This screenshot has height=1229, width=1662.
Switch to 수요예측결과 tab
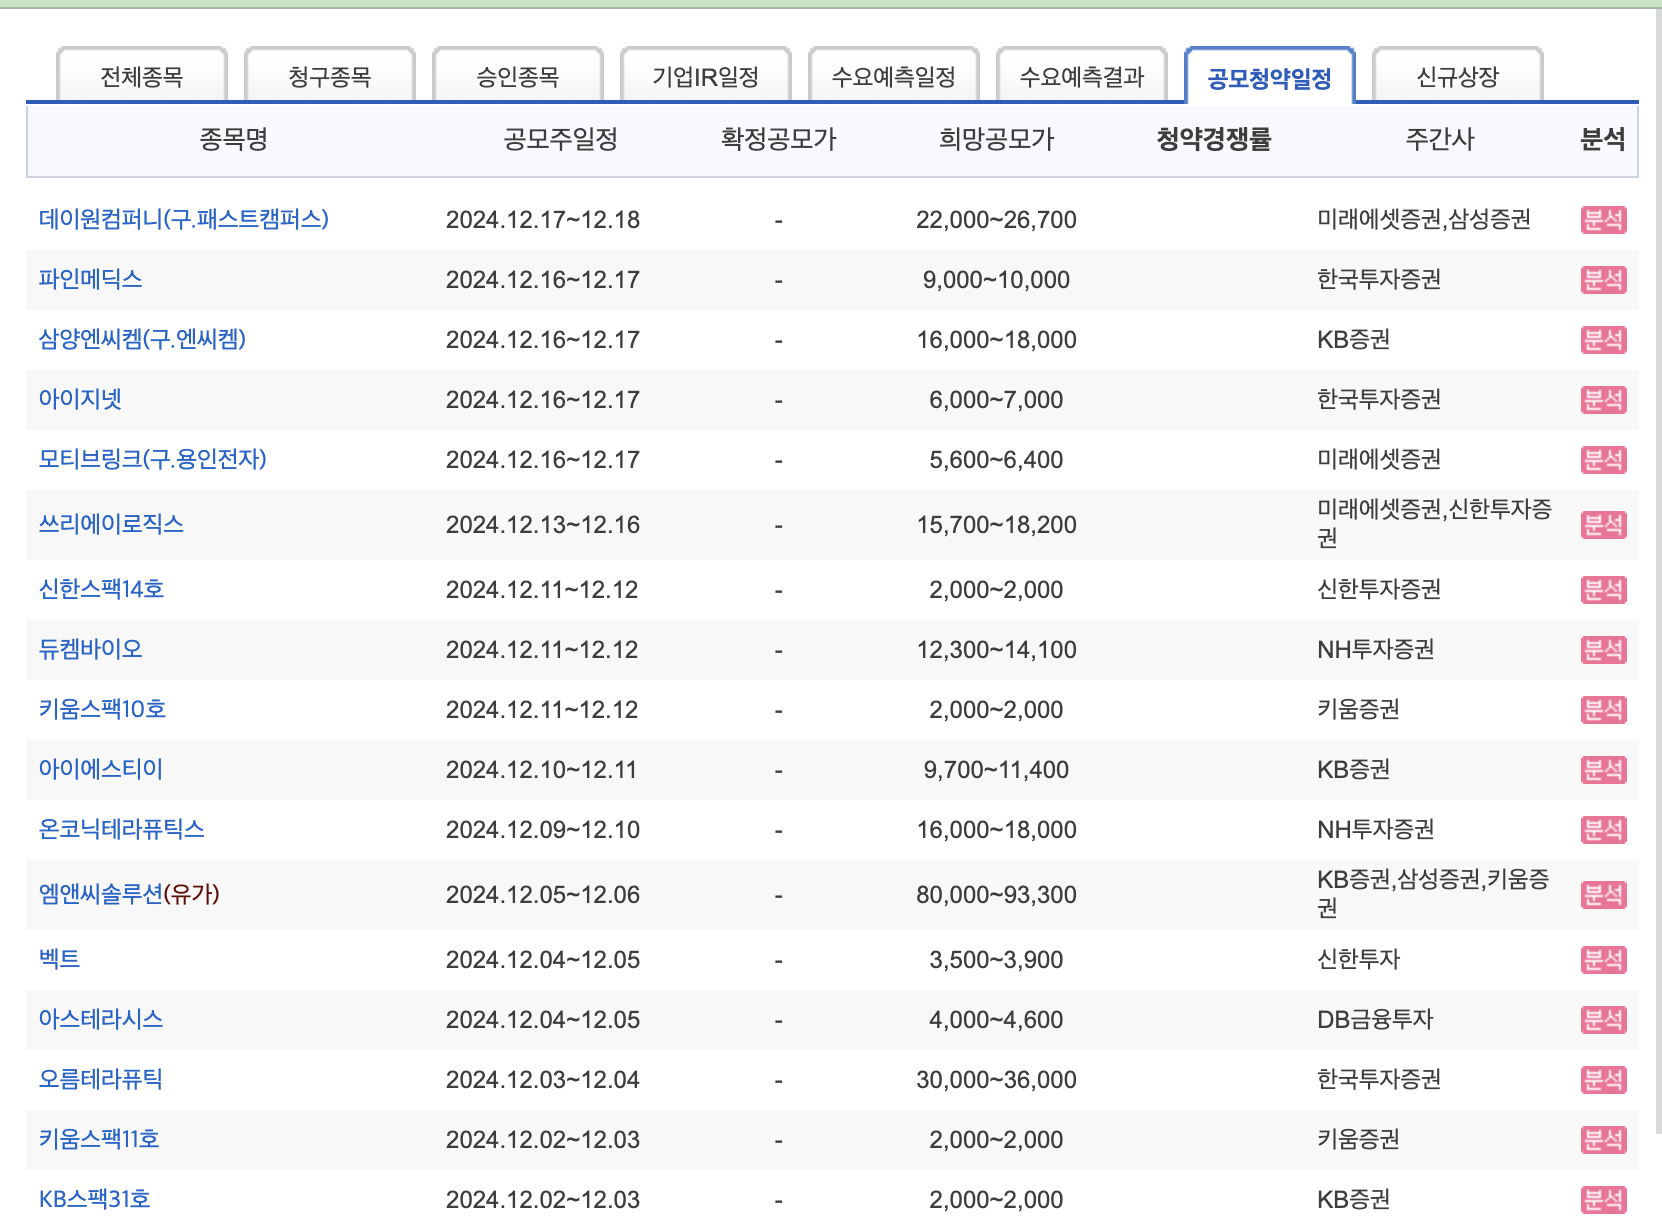pos(1082,76)
